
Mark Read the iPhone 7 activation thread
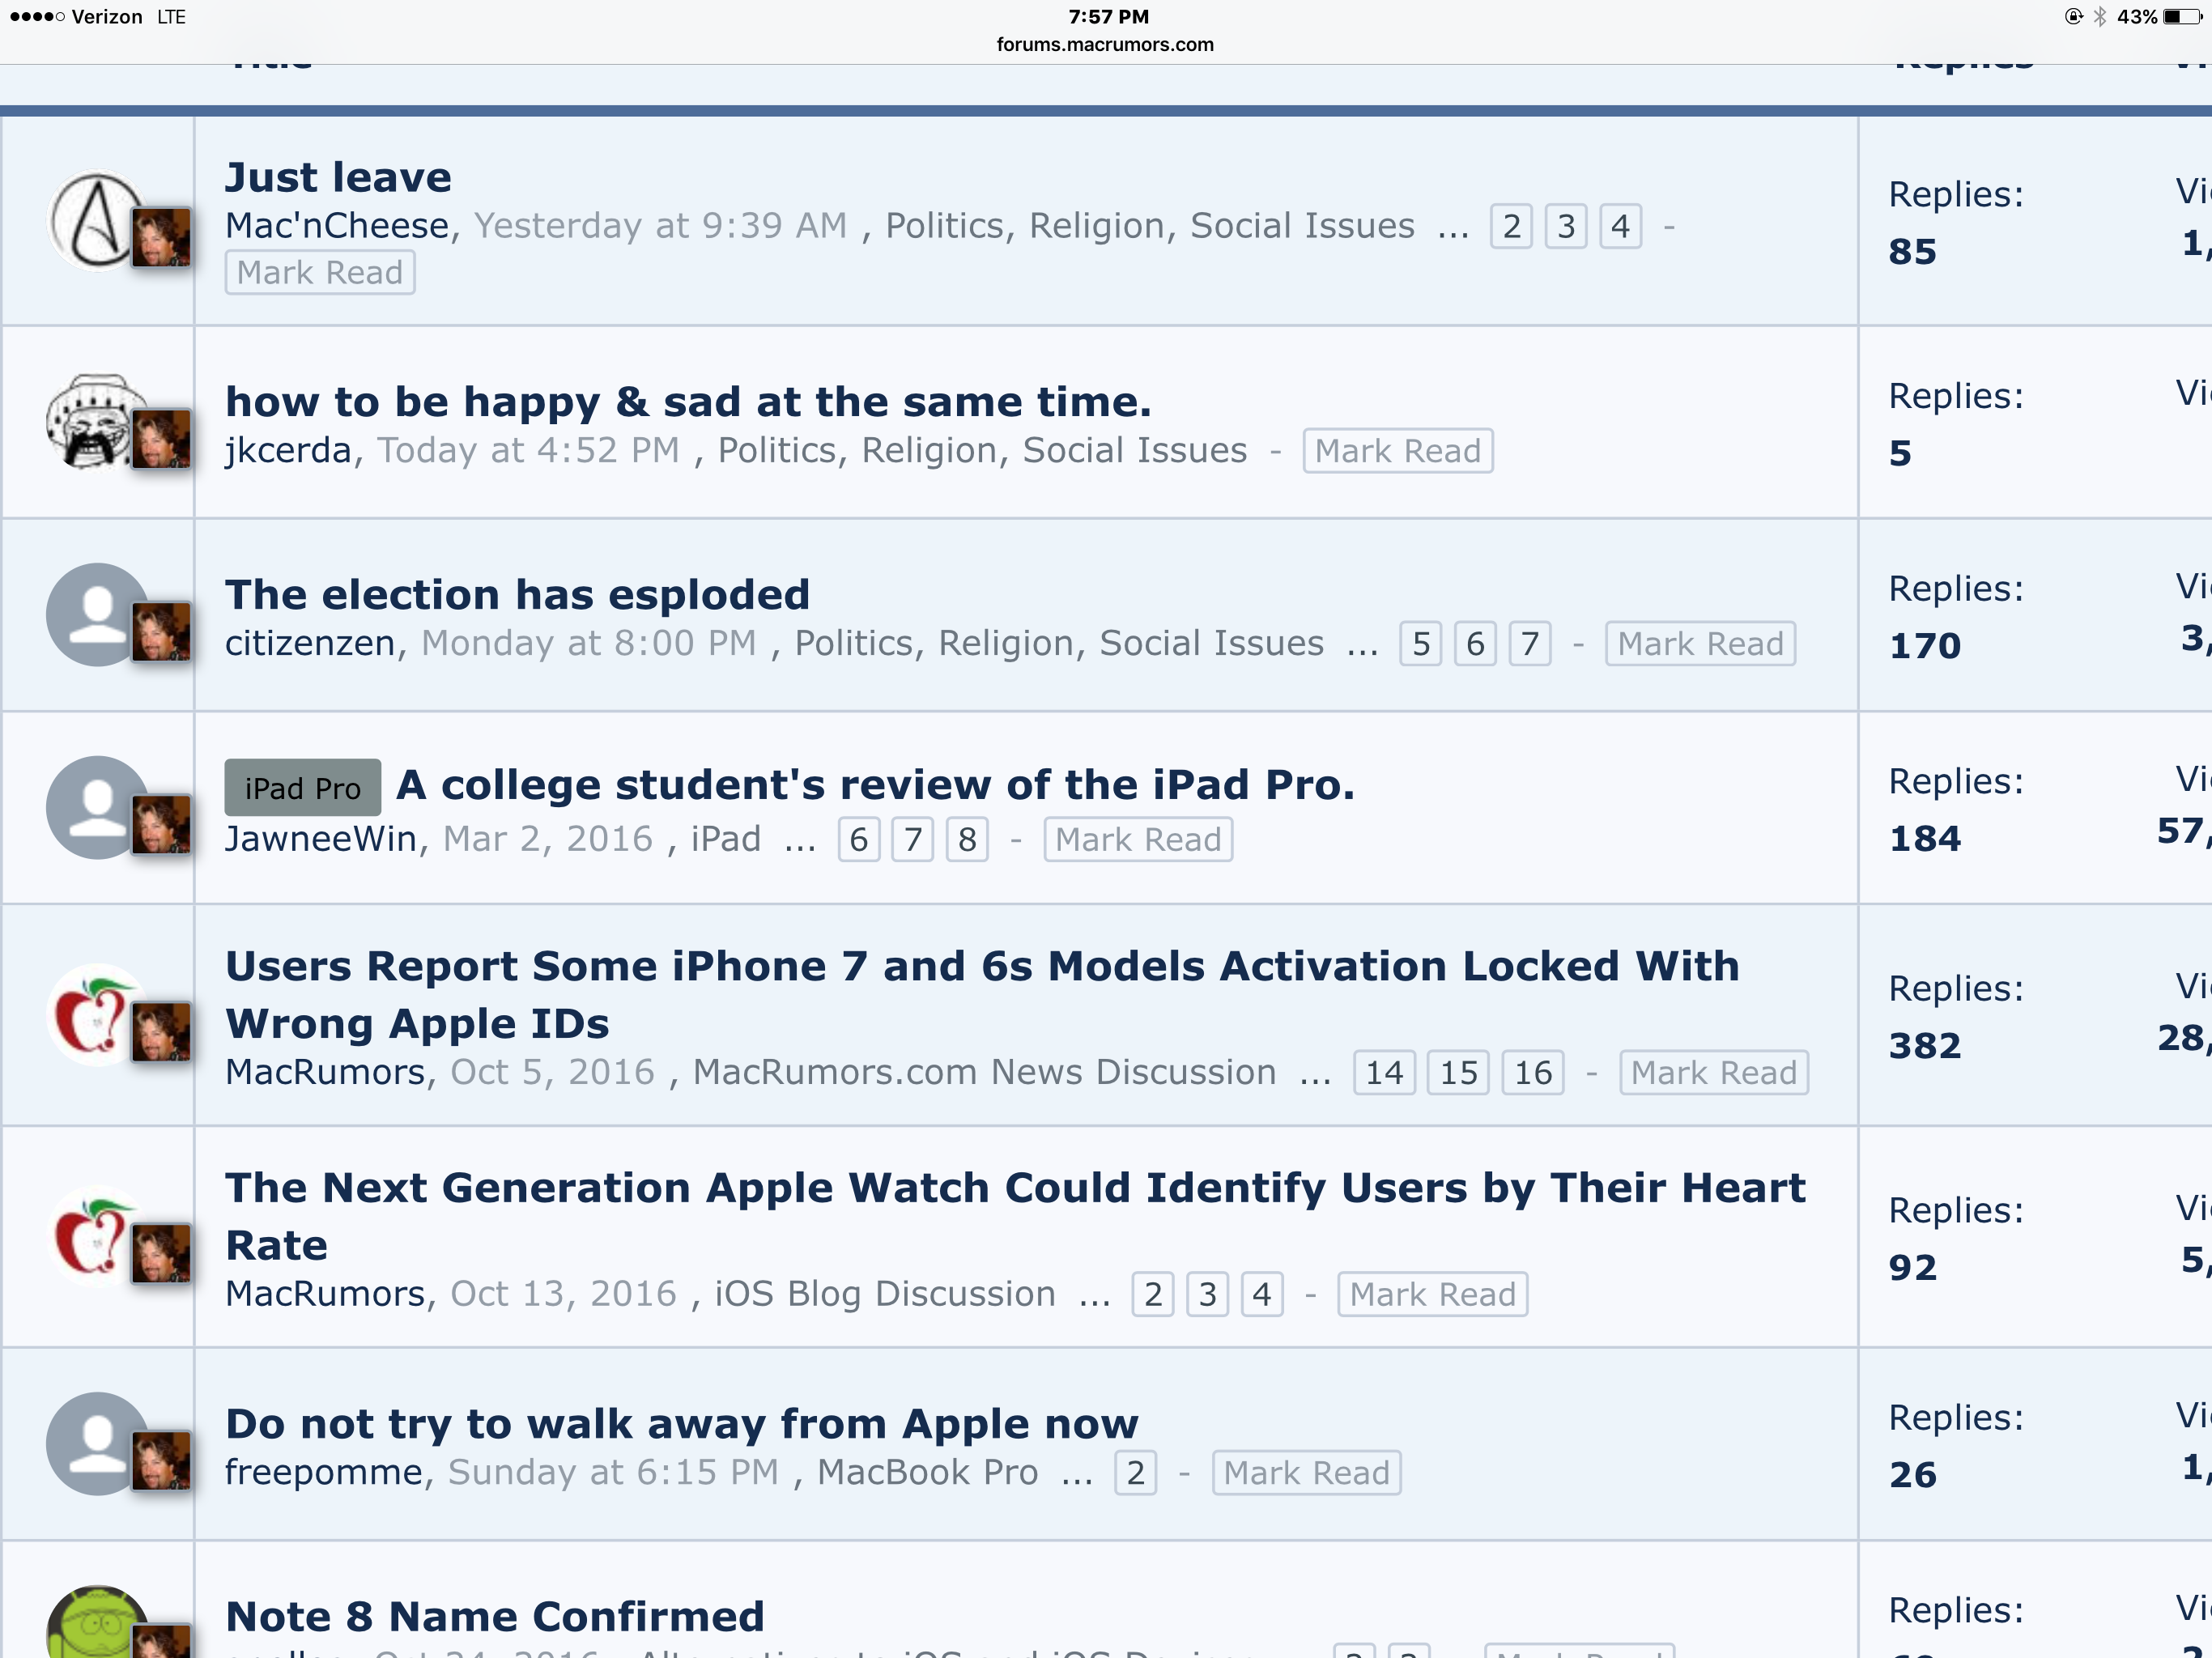[1714, 1073]
